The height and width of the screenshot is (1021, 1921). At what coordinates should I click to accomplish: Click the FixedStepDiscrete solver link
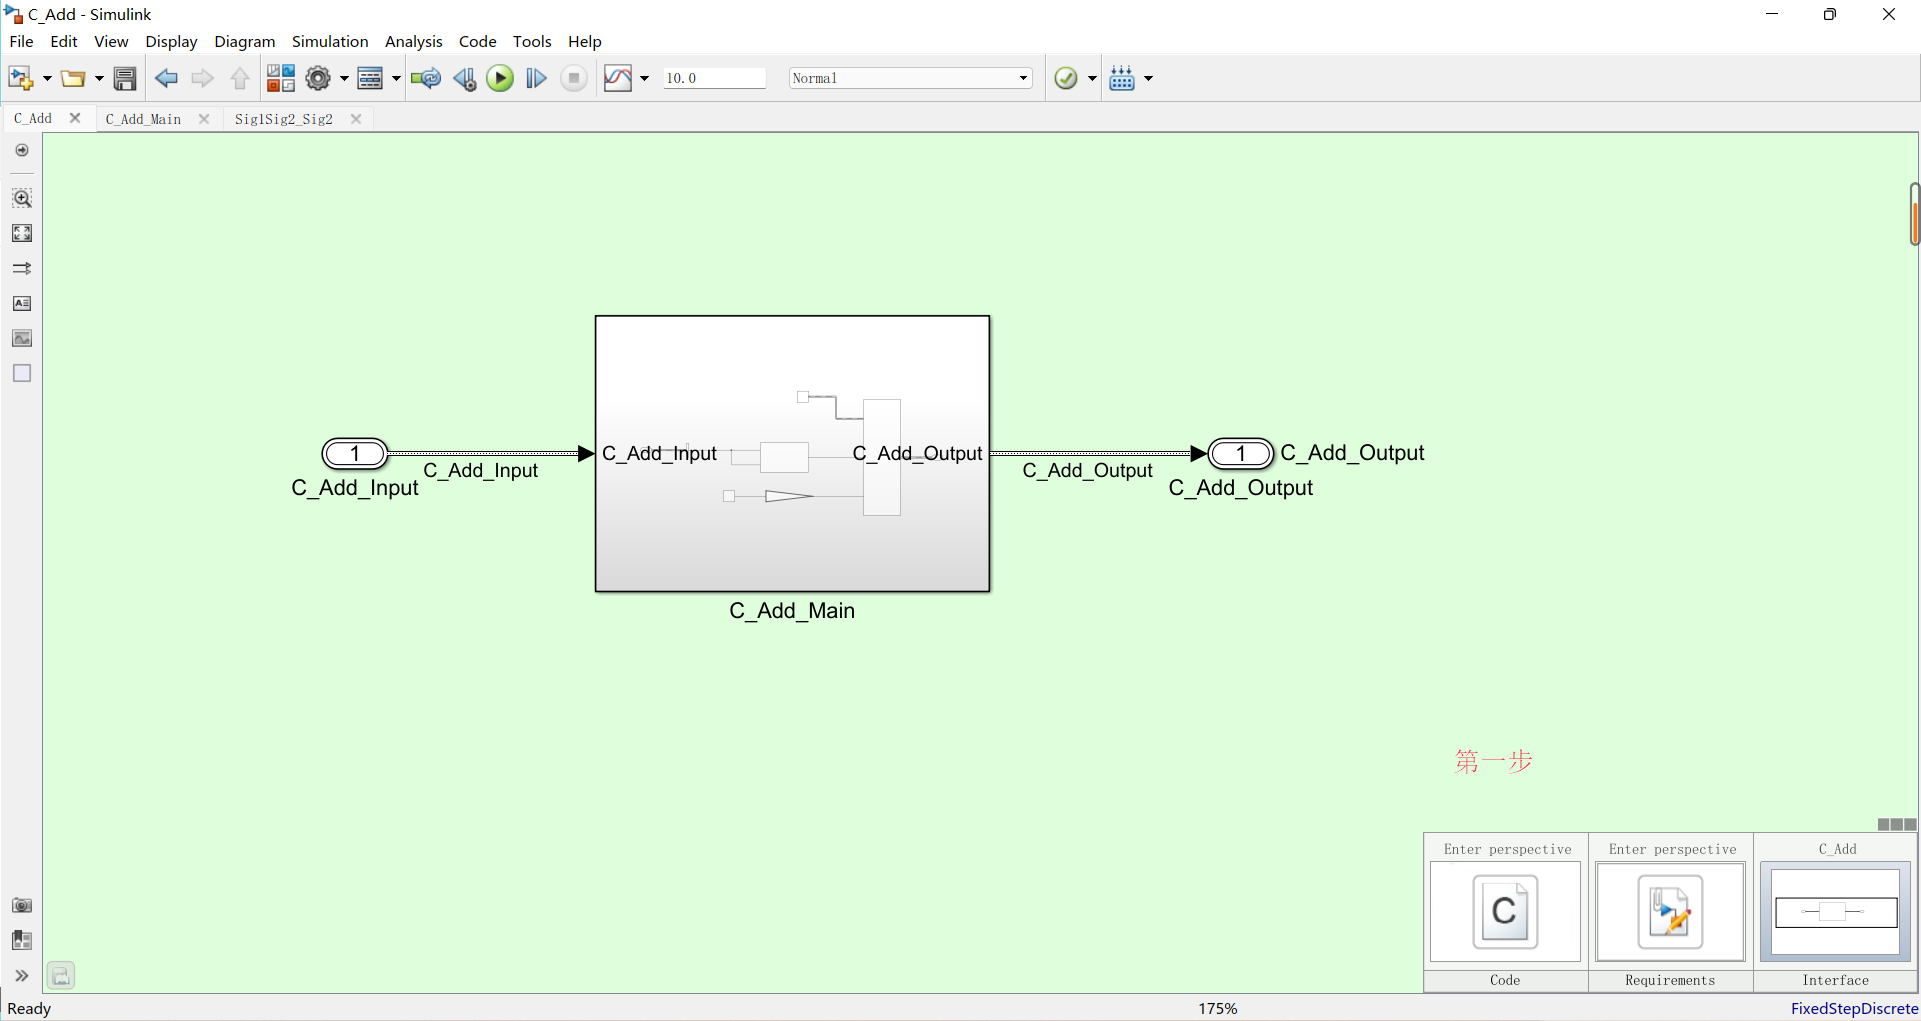pyautogui.click(x=1854, y=1008)
